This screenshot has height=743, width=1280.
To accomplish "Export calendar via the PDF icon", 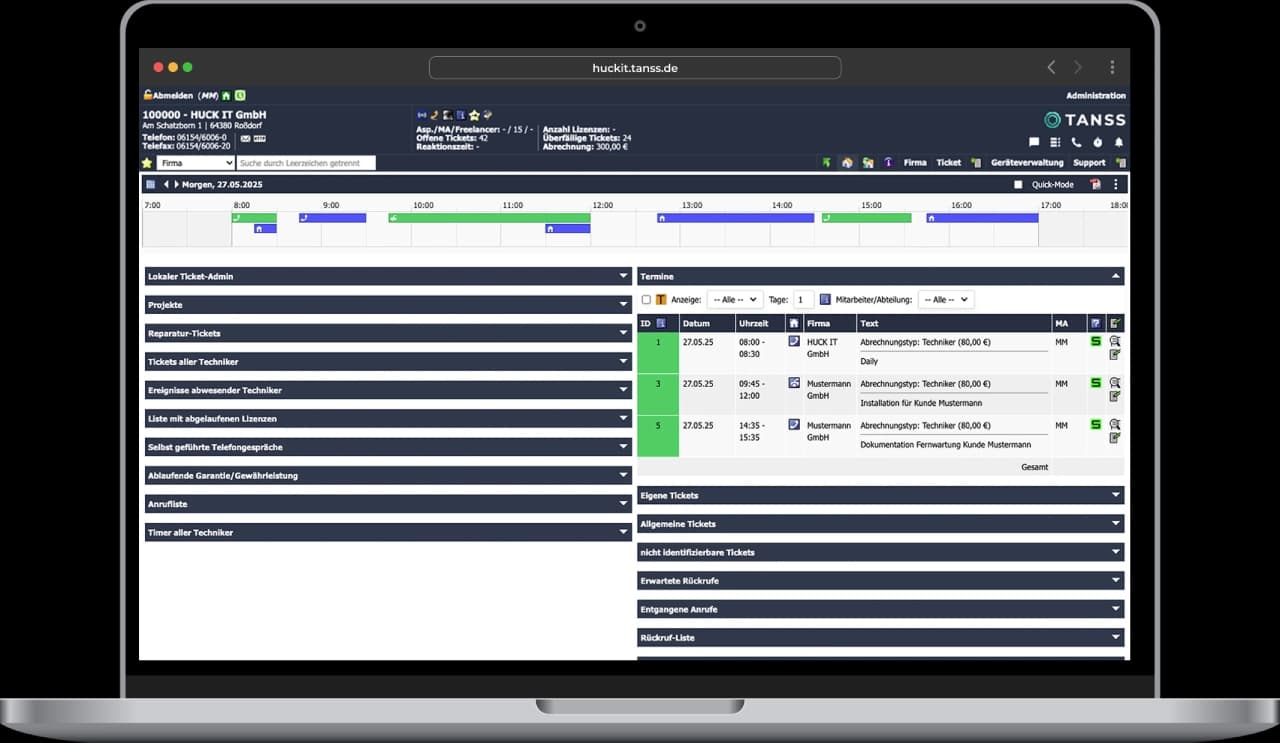I will 1095,185.
